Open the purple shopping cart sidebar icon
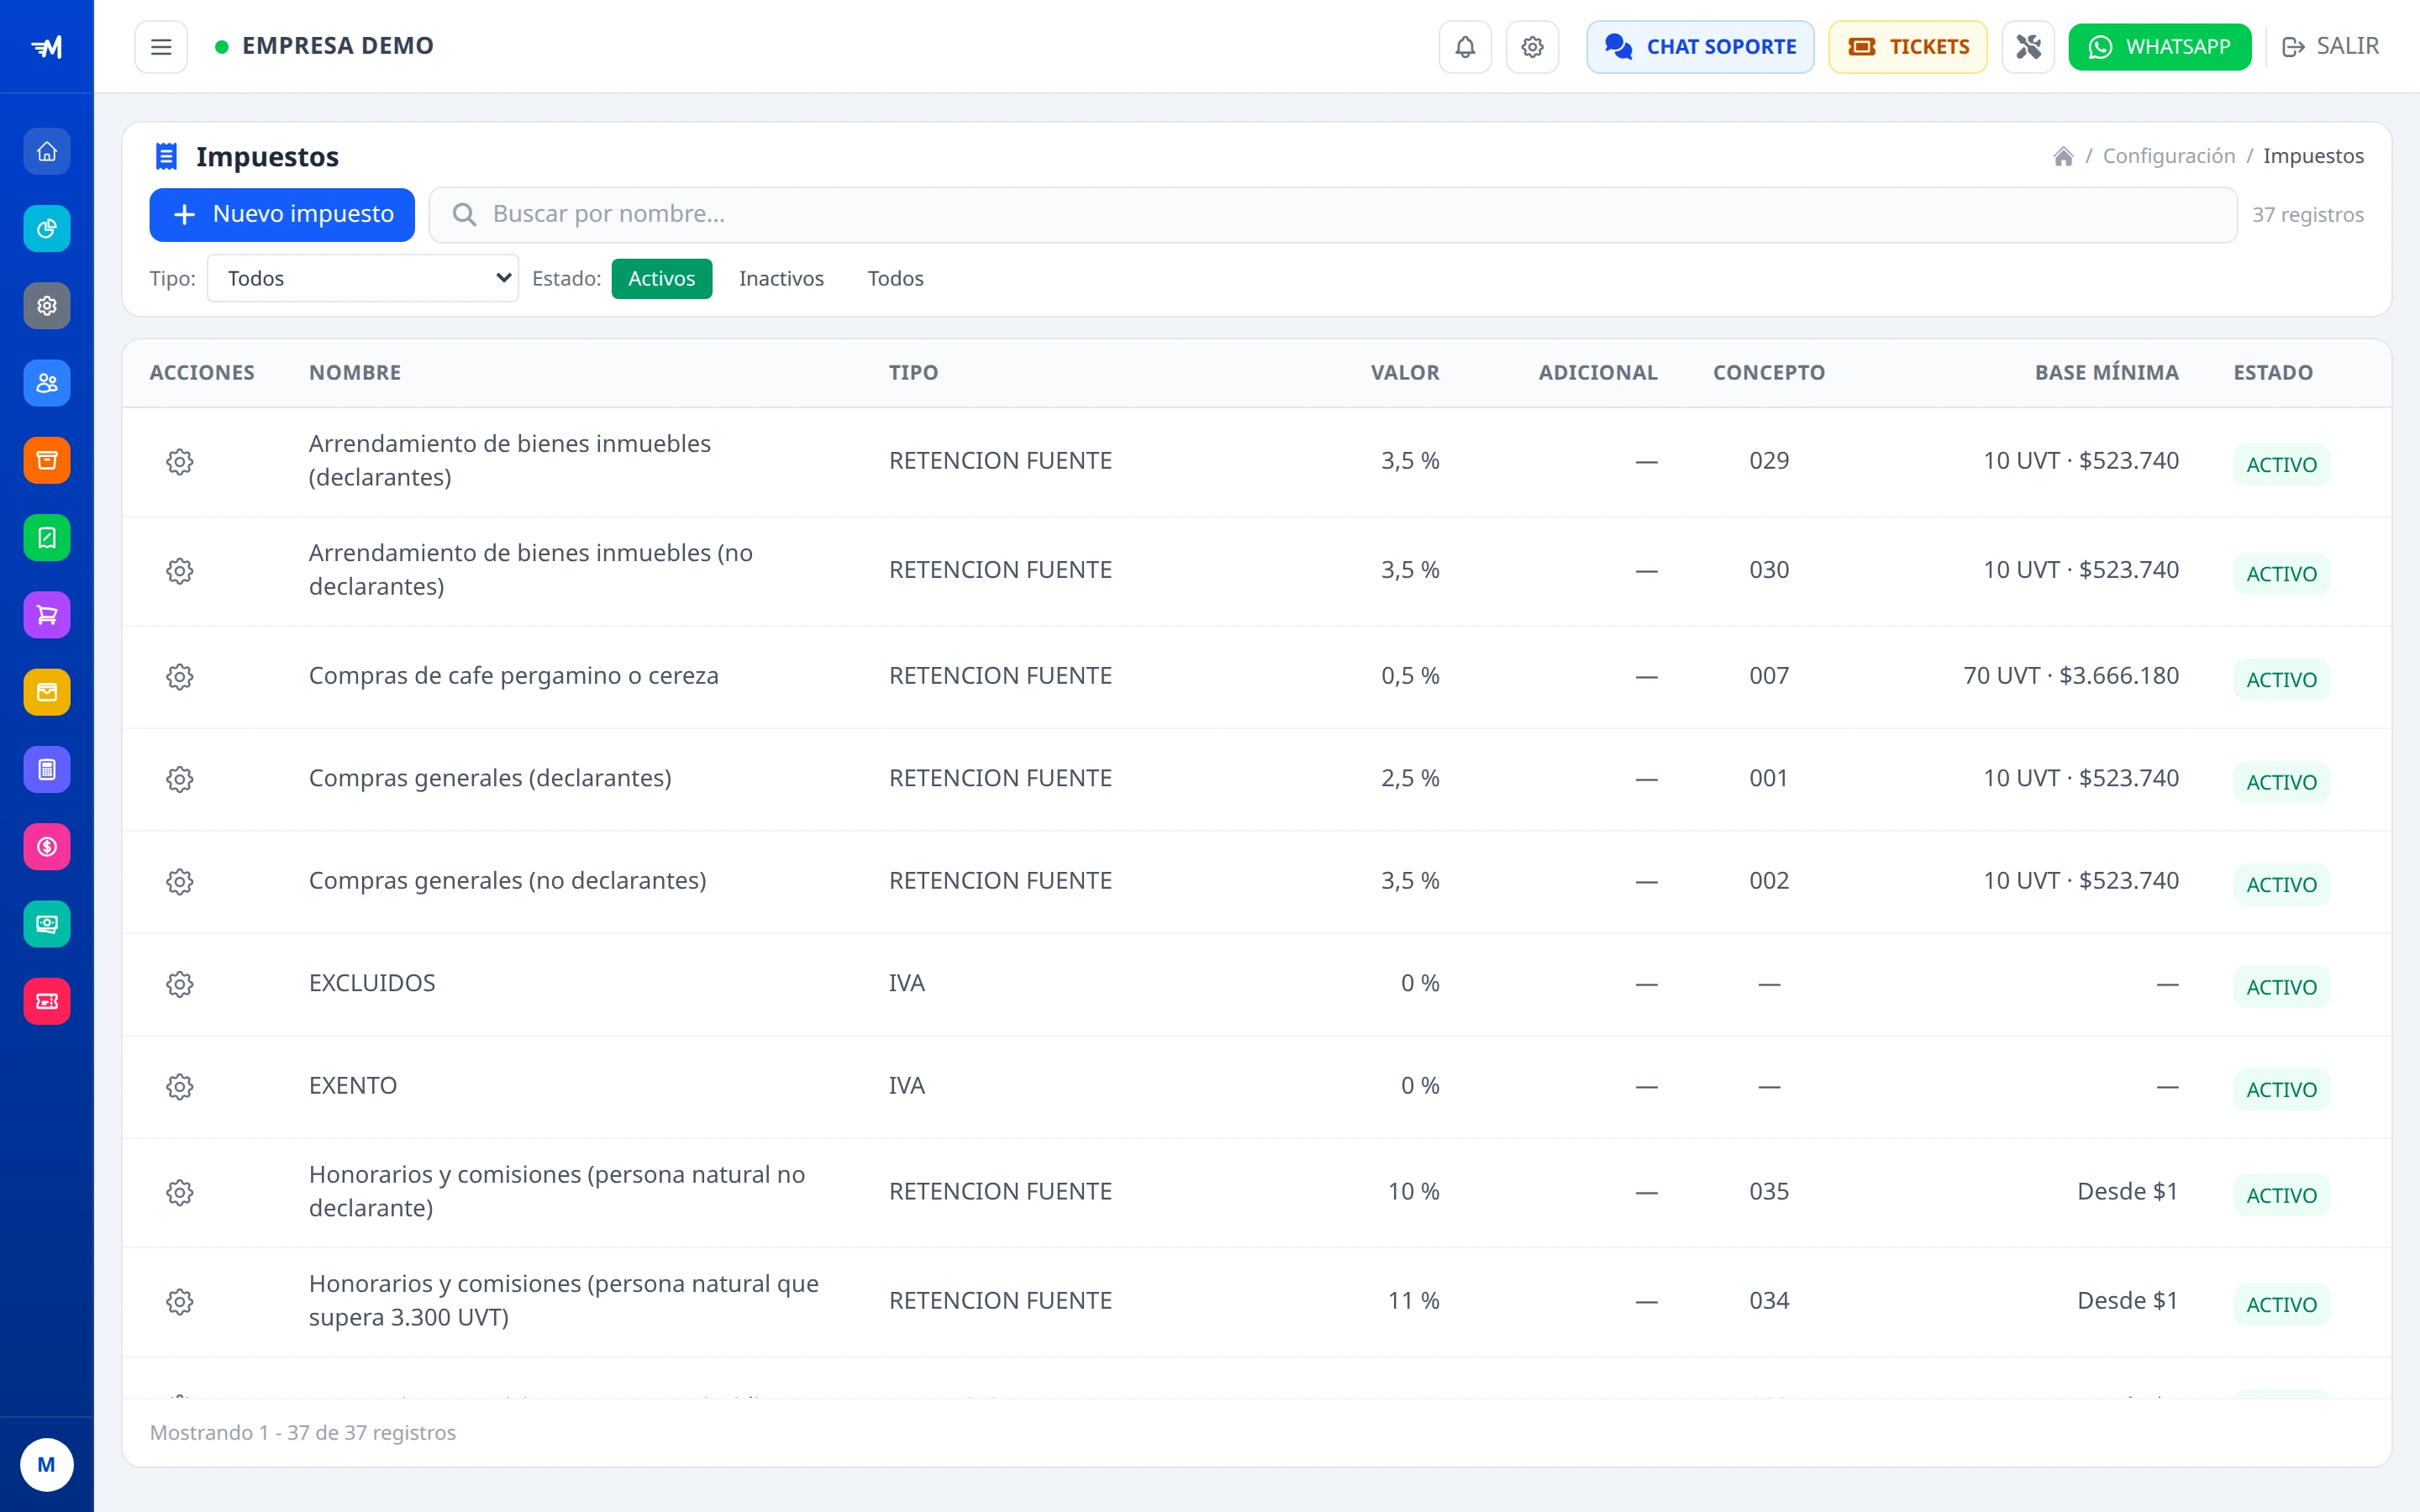This screenshot has width=2420, height=1512. coord(47,615)
